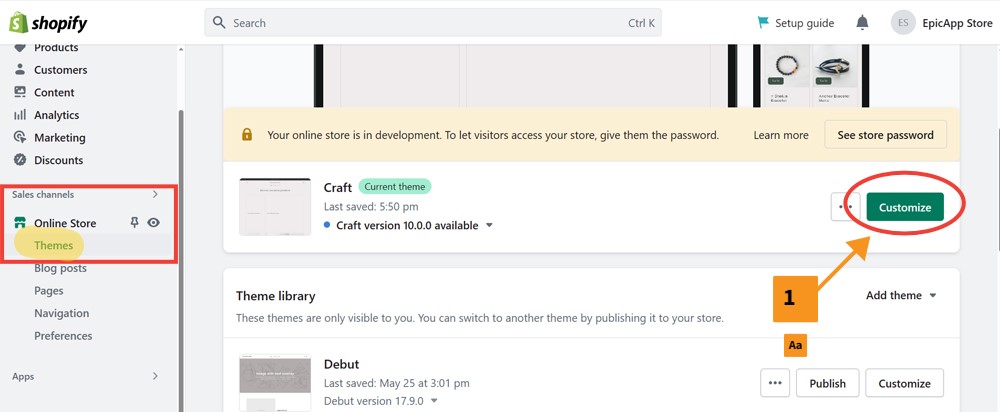Click the Craft theme name
Viewport: 1000px width, 412px height.
338,188
